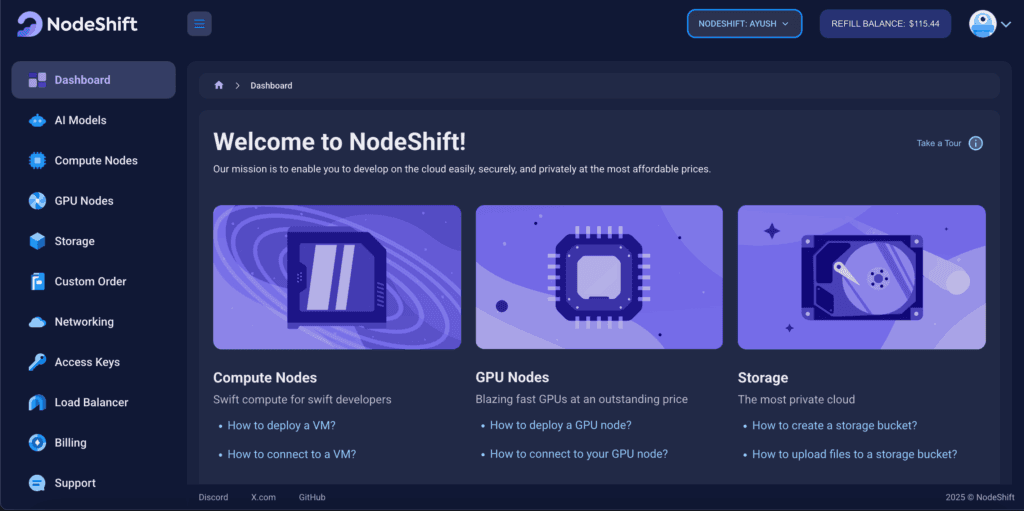Open How to create a storage bucket? link
1024x511 pixels.
[835, 425]
